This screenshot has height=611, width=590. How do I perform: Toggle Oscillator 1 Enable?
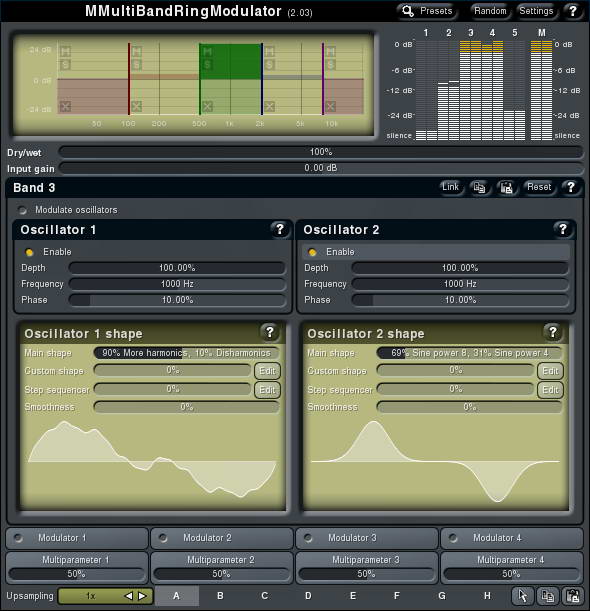point(29,252)
